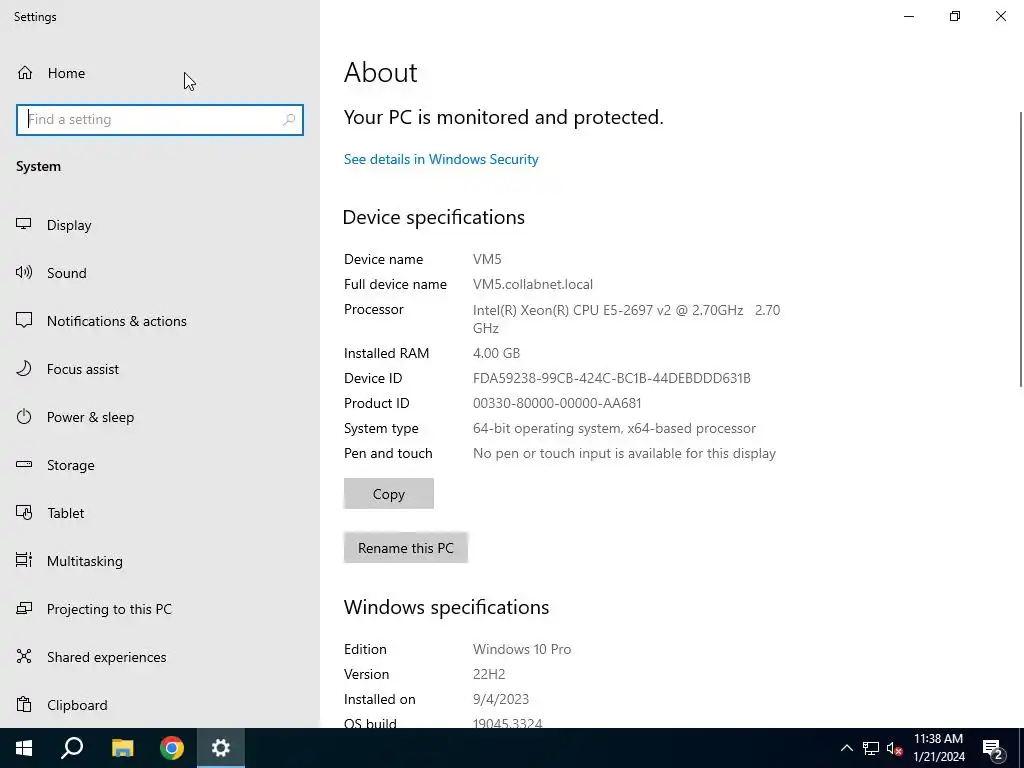This screenshot has width=1024, height=768.
Task: Open Focus assist moon icon
Action: (x=24, y=368)
